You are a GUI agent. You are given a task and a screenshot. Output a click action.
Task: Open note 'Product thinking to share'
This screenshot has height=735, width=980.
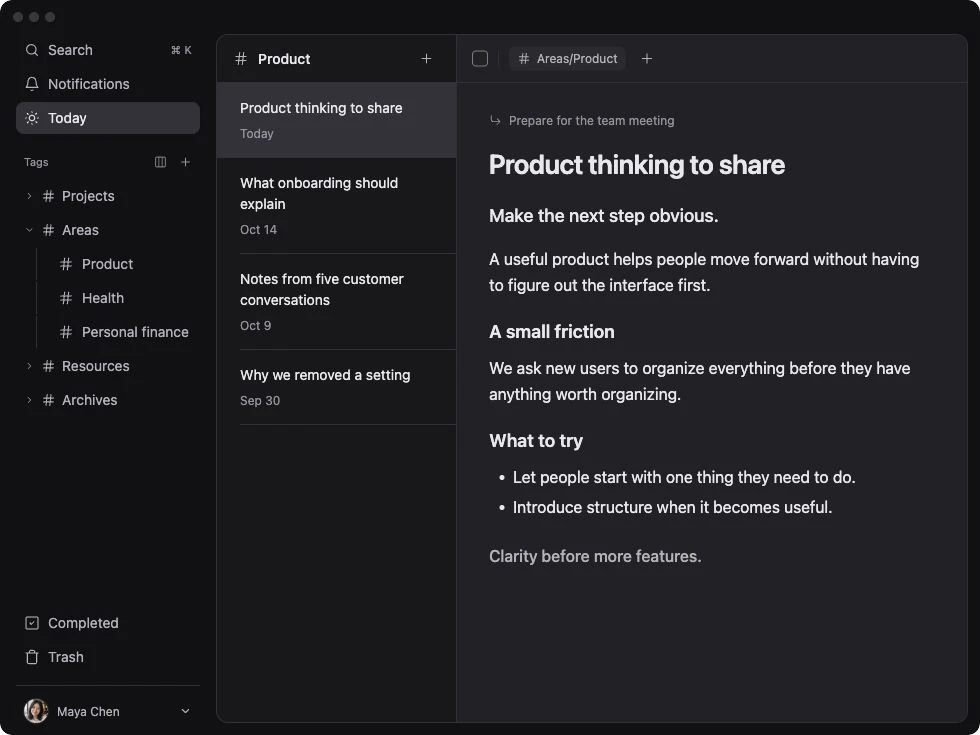[x=336, y=120]
